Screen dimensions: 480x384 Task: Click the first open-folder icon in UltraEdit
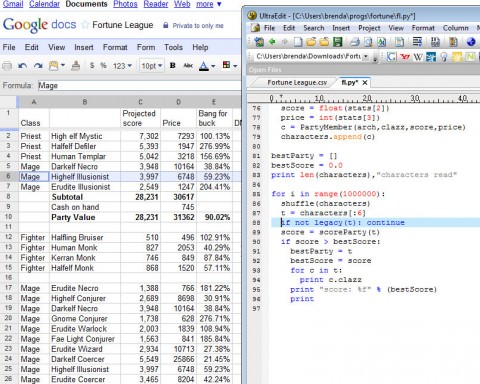(311, 42)
